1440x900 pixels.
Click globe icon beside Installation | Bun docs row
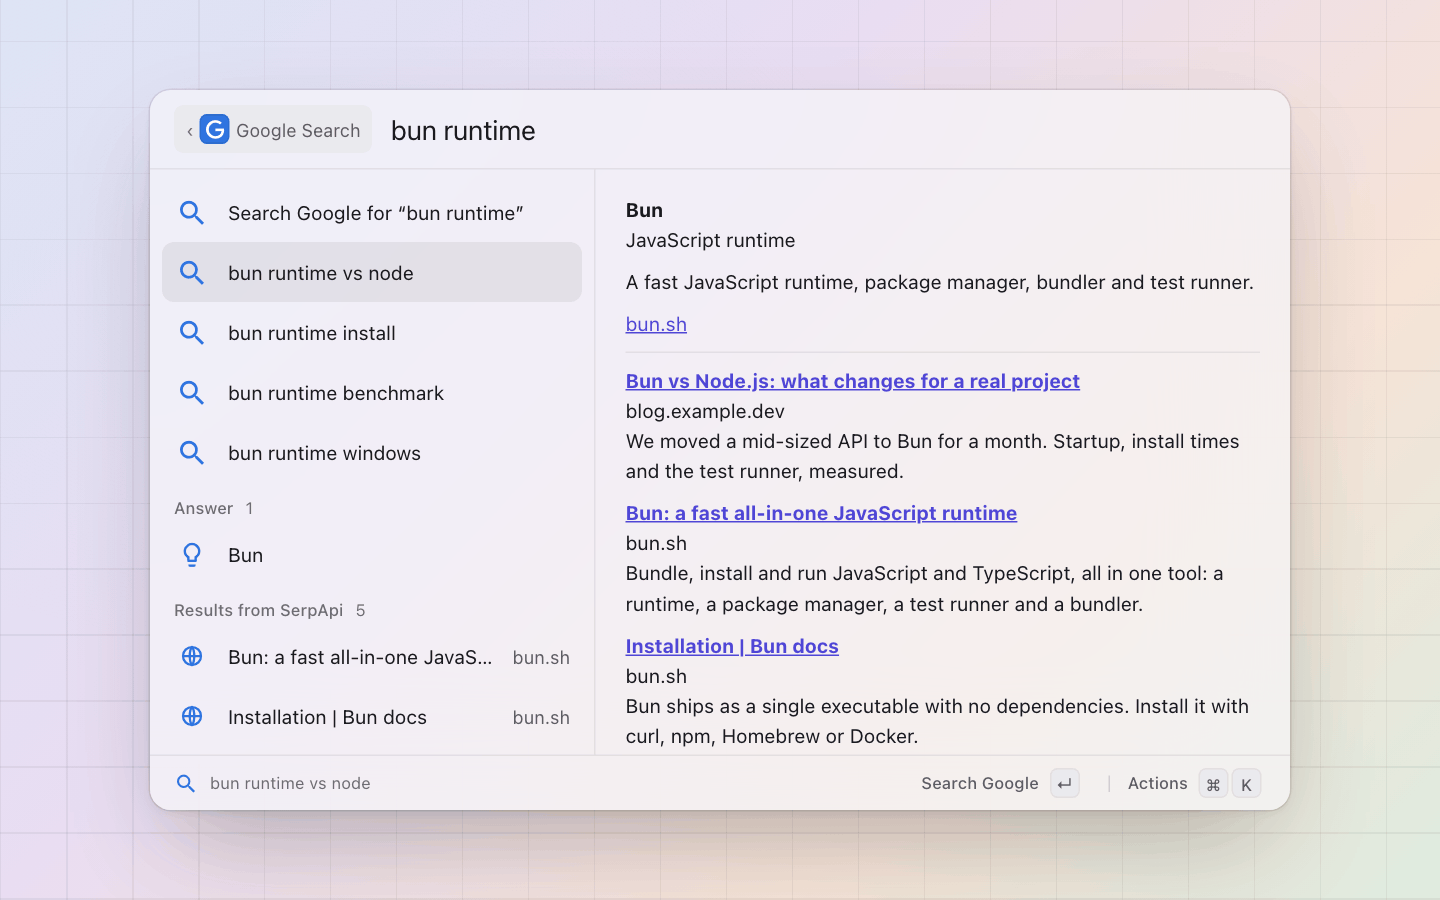coord(192,716)
